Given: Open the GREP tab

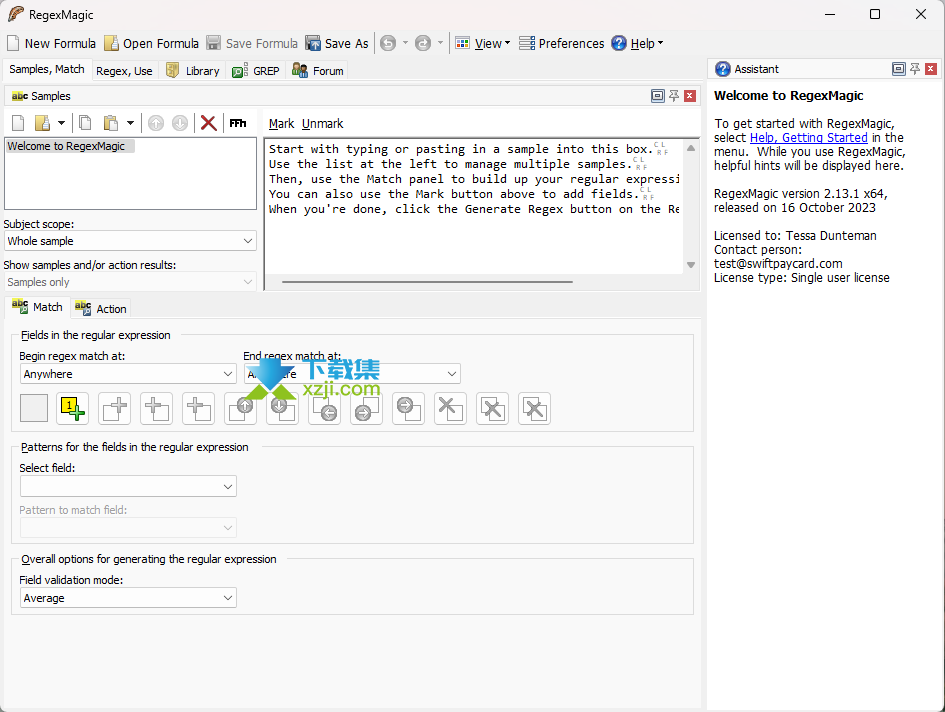Looking at the screenshot, I should [256, 71].
